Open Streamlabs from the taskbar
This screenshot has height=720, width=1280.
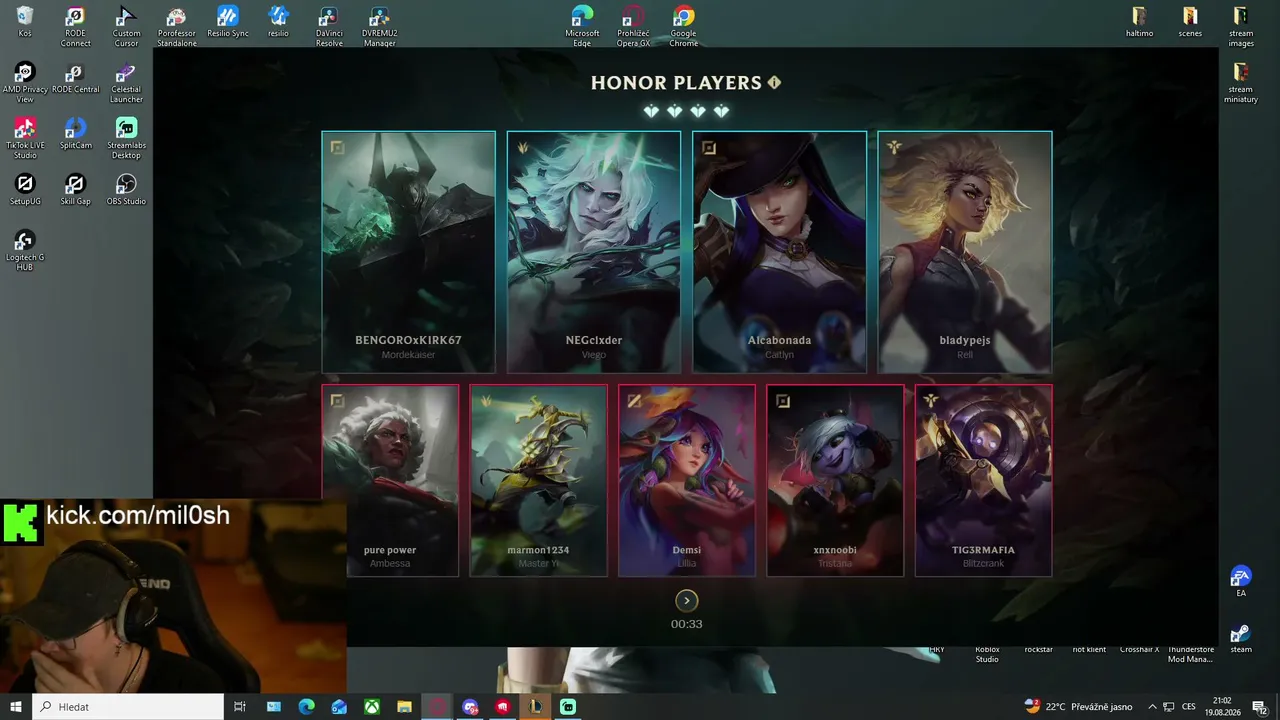[x=568, y=707]
